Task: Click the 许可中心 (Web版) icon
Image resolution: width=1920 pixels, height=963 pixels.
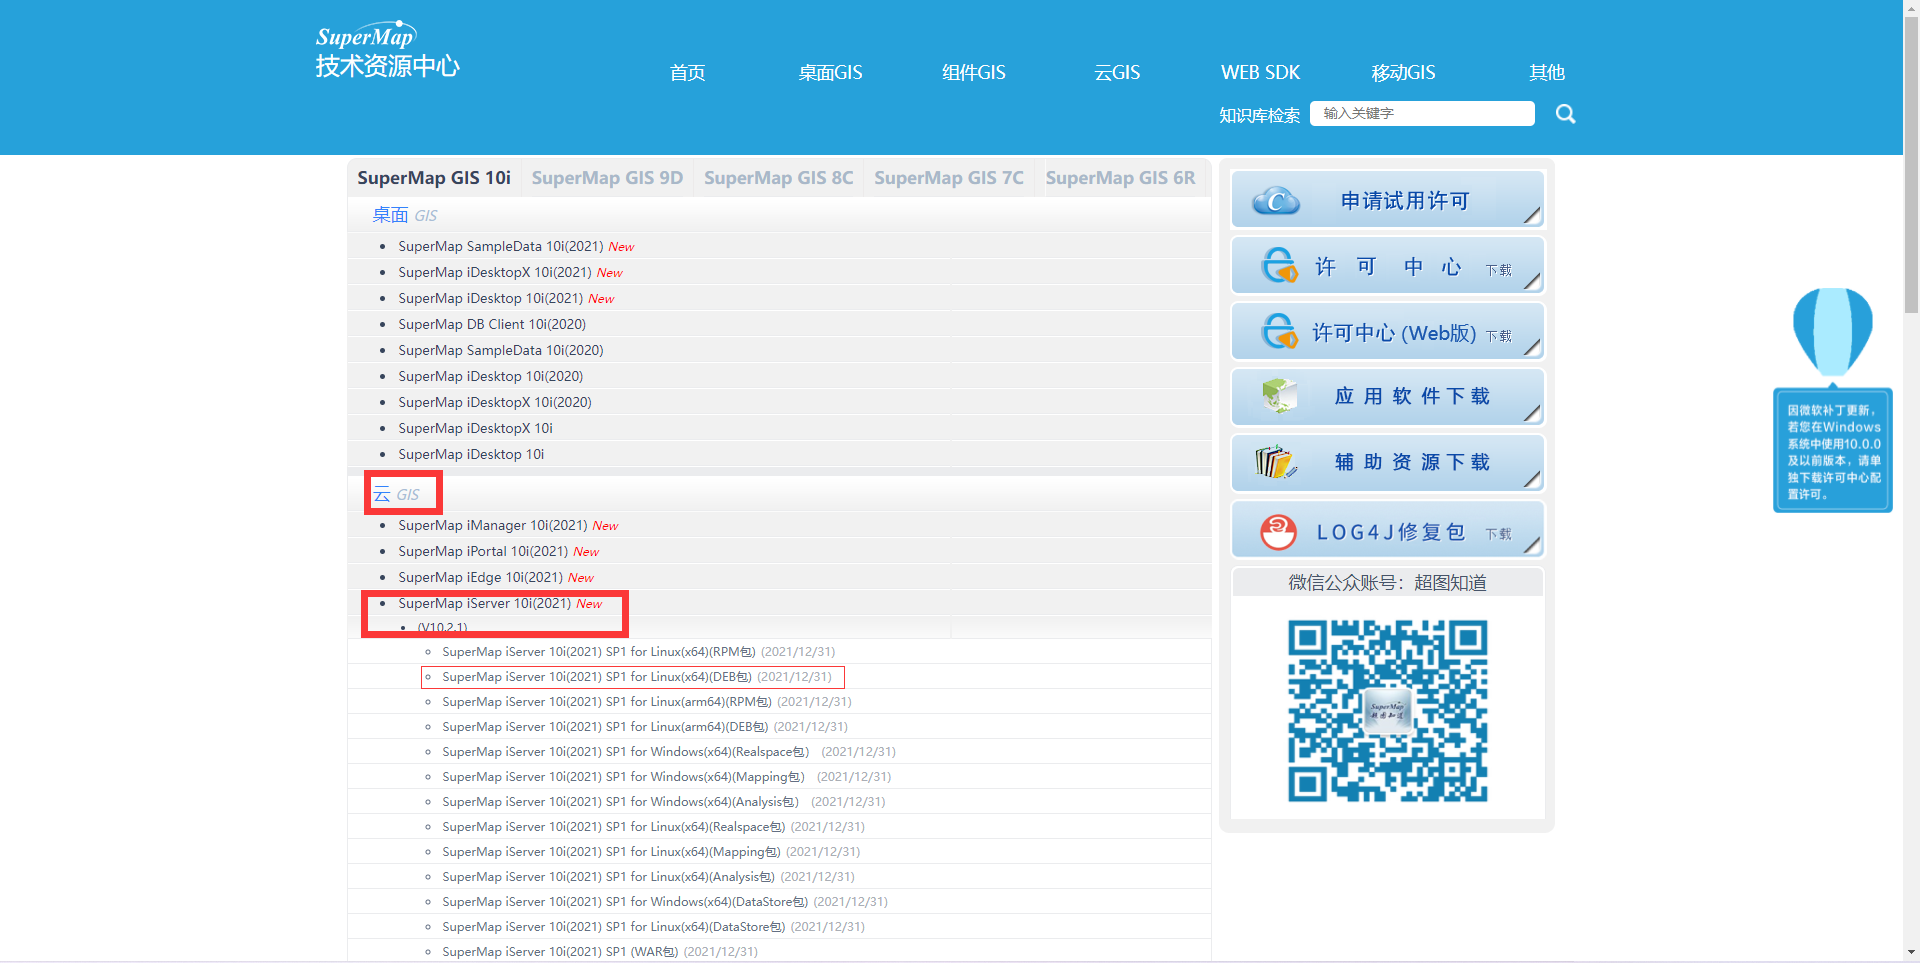Action: [x=1279, y=331]
